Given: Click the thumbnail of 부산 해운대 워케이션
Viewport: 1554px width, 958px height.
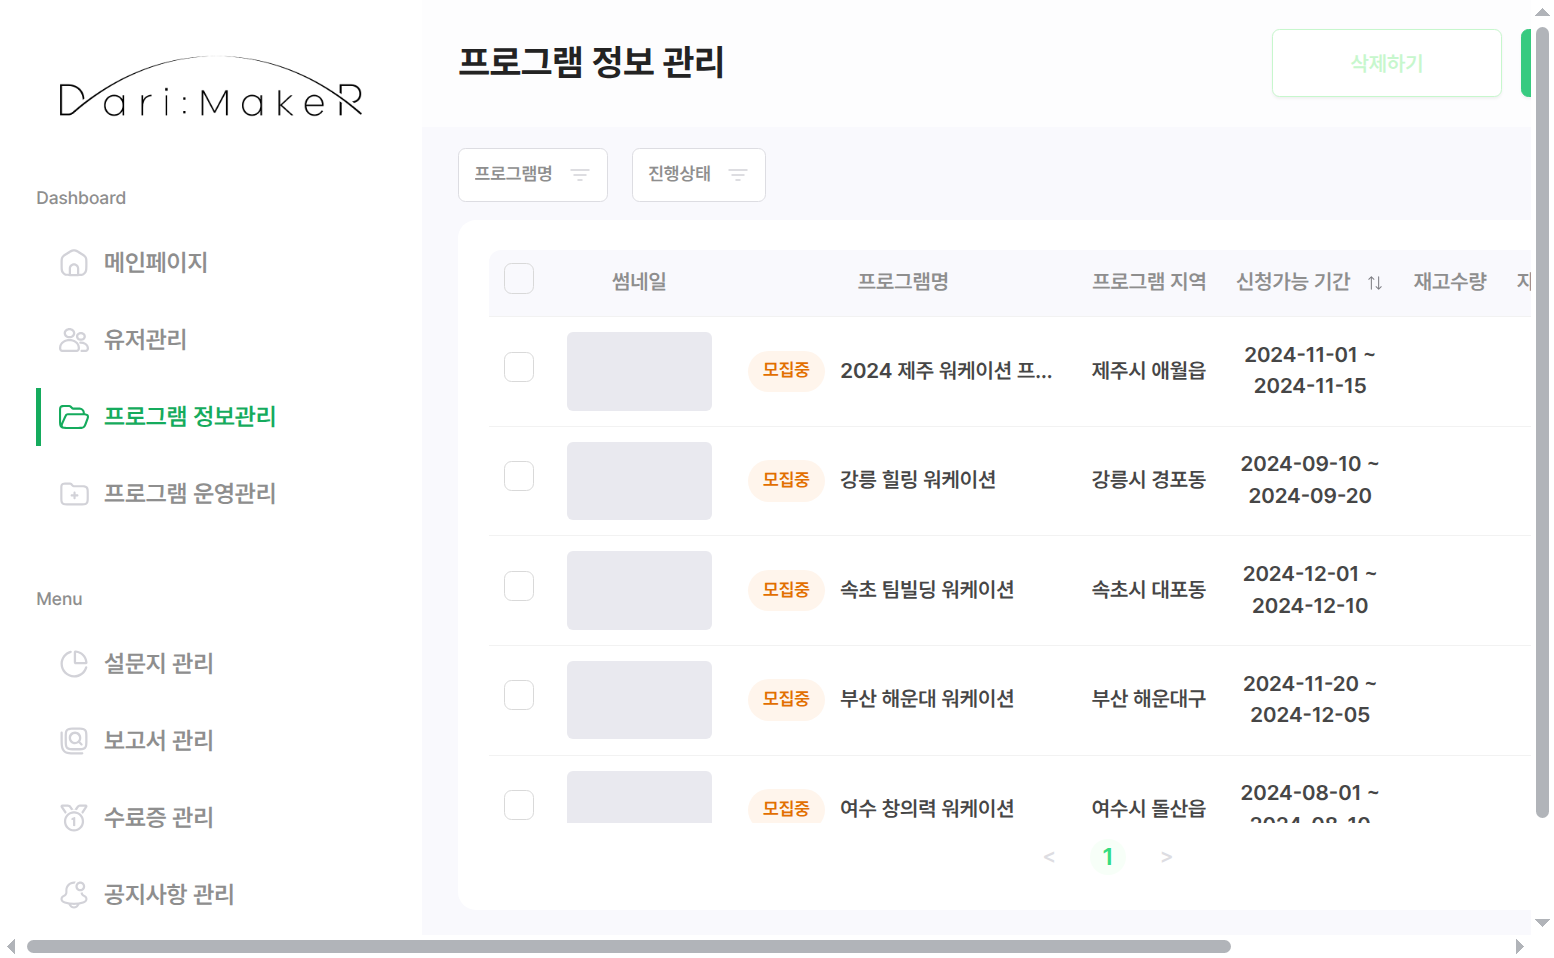Looking at the screenshot, I should click(x=639, y=700).
